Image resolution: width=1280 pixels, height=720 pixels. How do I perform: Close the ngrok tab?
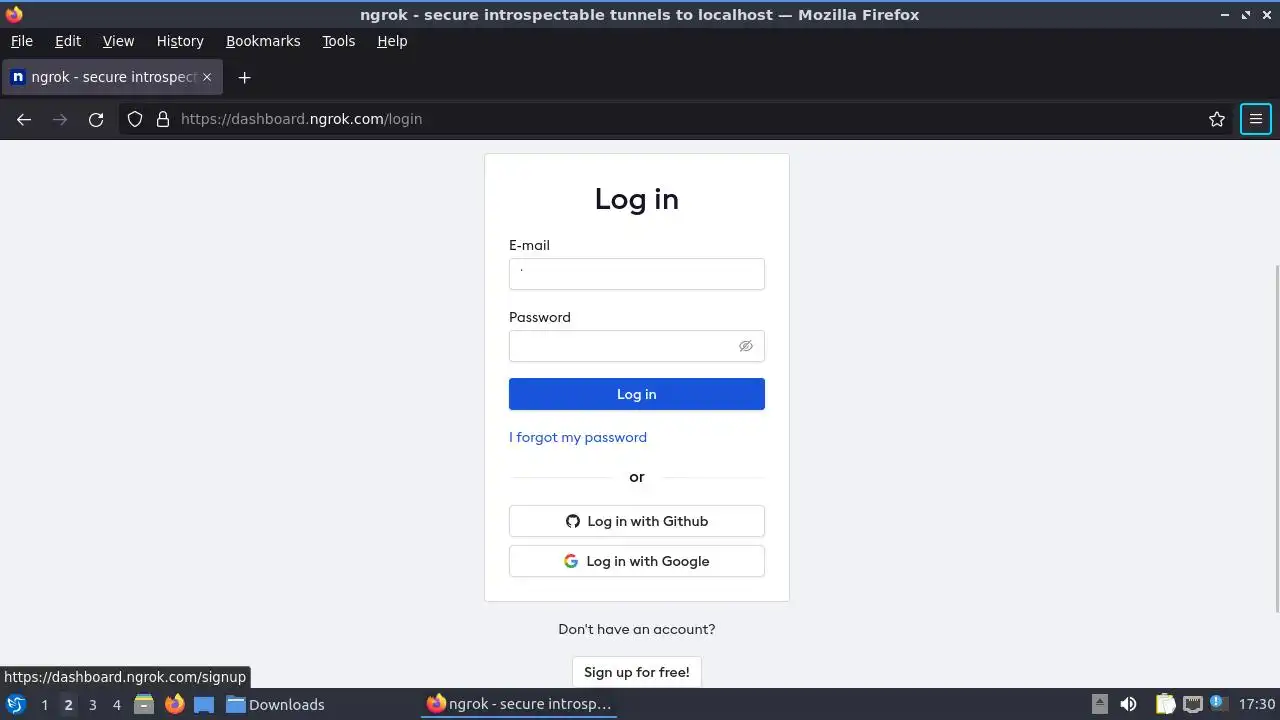207,77
